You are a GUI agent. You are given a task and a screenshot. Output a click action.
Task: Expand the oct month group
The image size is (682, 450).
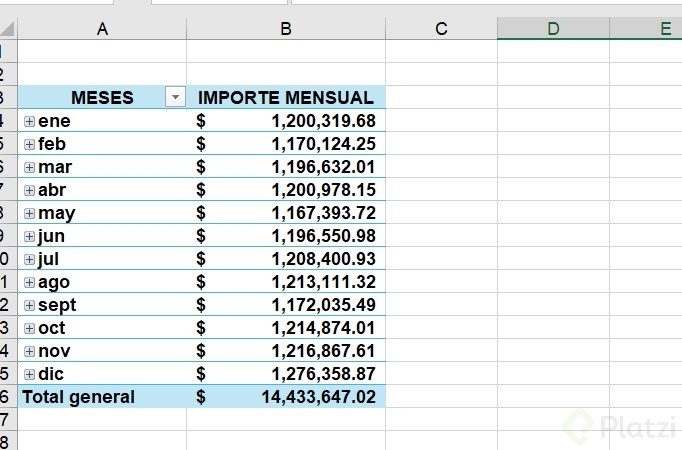[x=29, y=328]
